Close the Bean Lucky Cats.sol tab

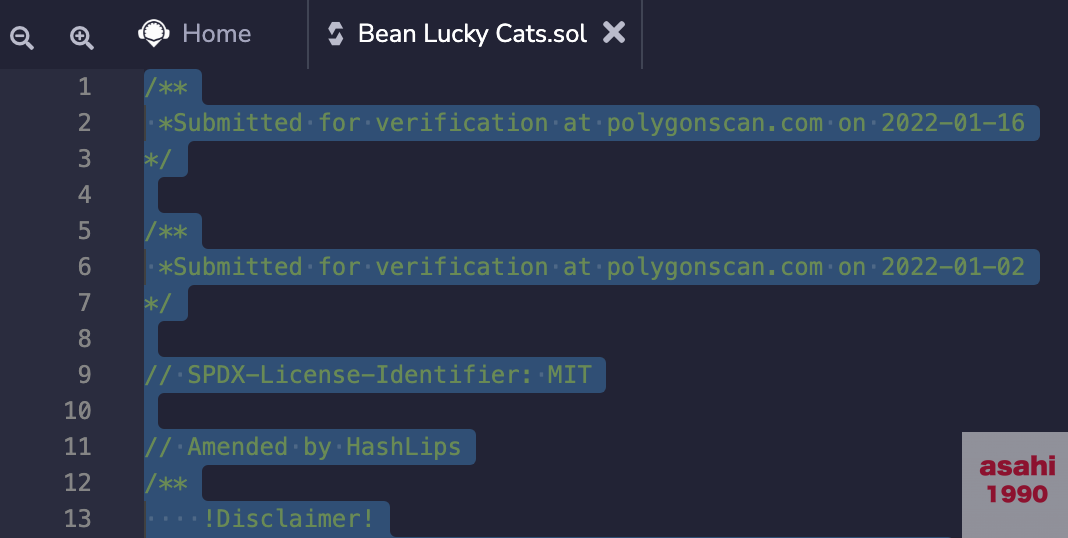pos(614,32)
